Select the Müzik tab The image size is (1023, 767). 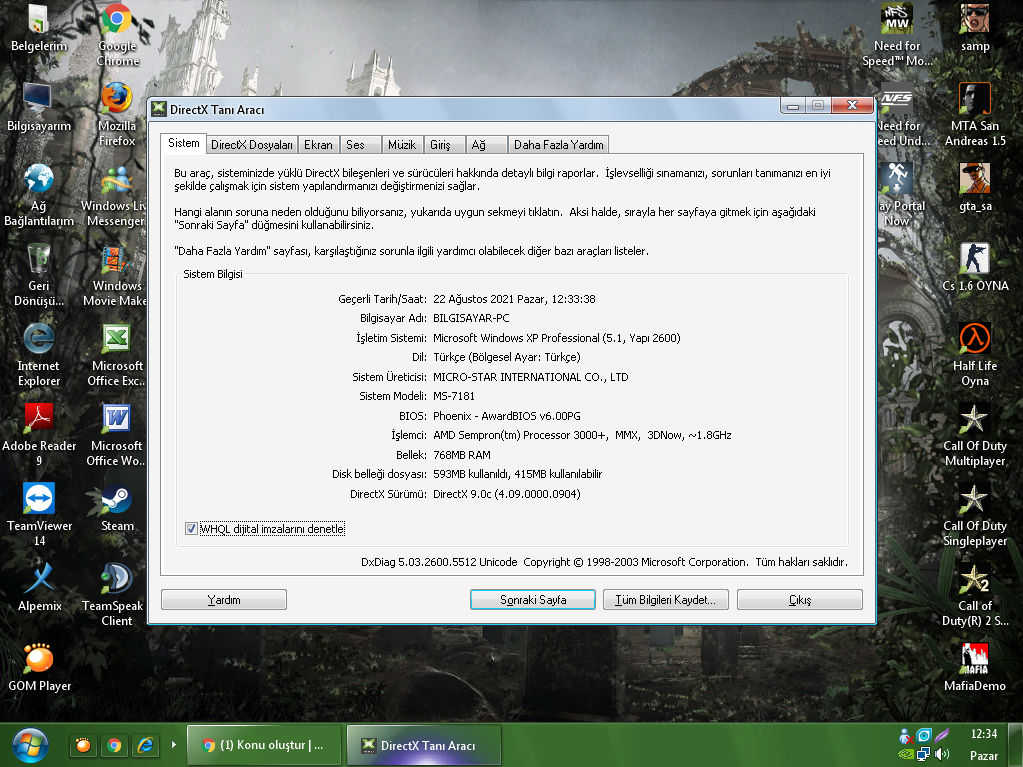[x=402, y=145]
